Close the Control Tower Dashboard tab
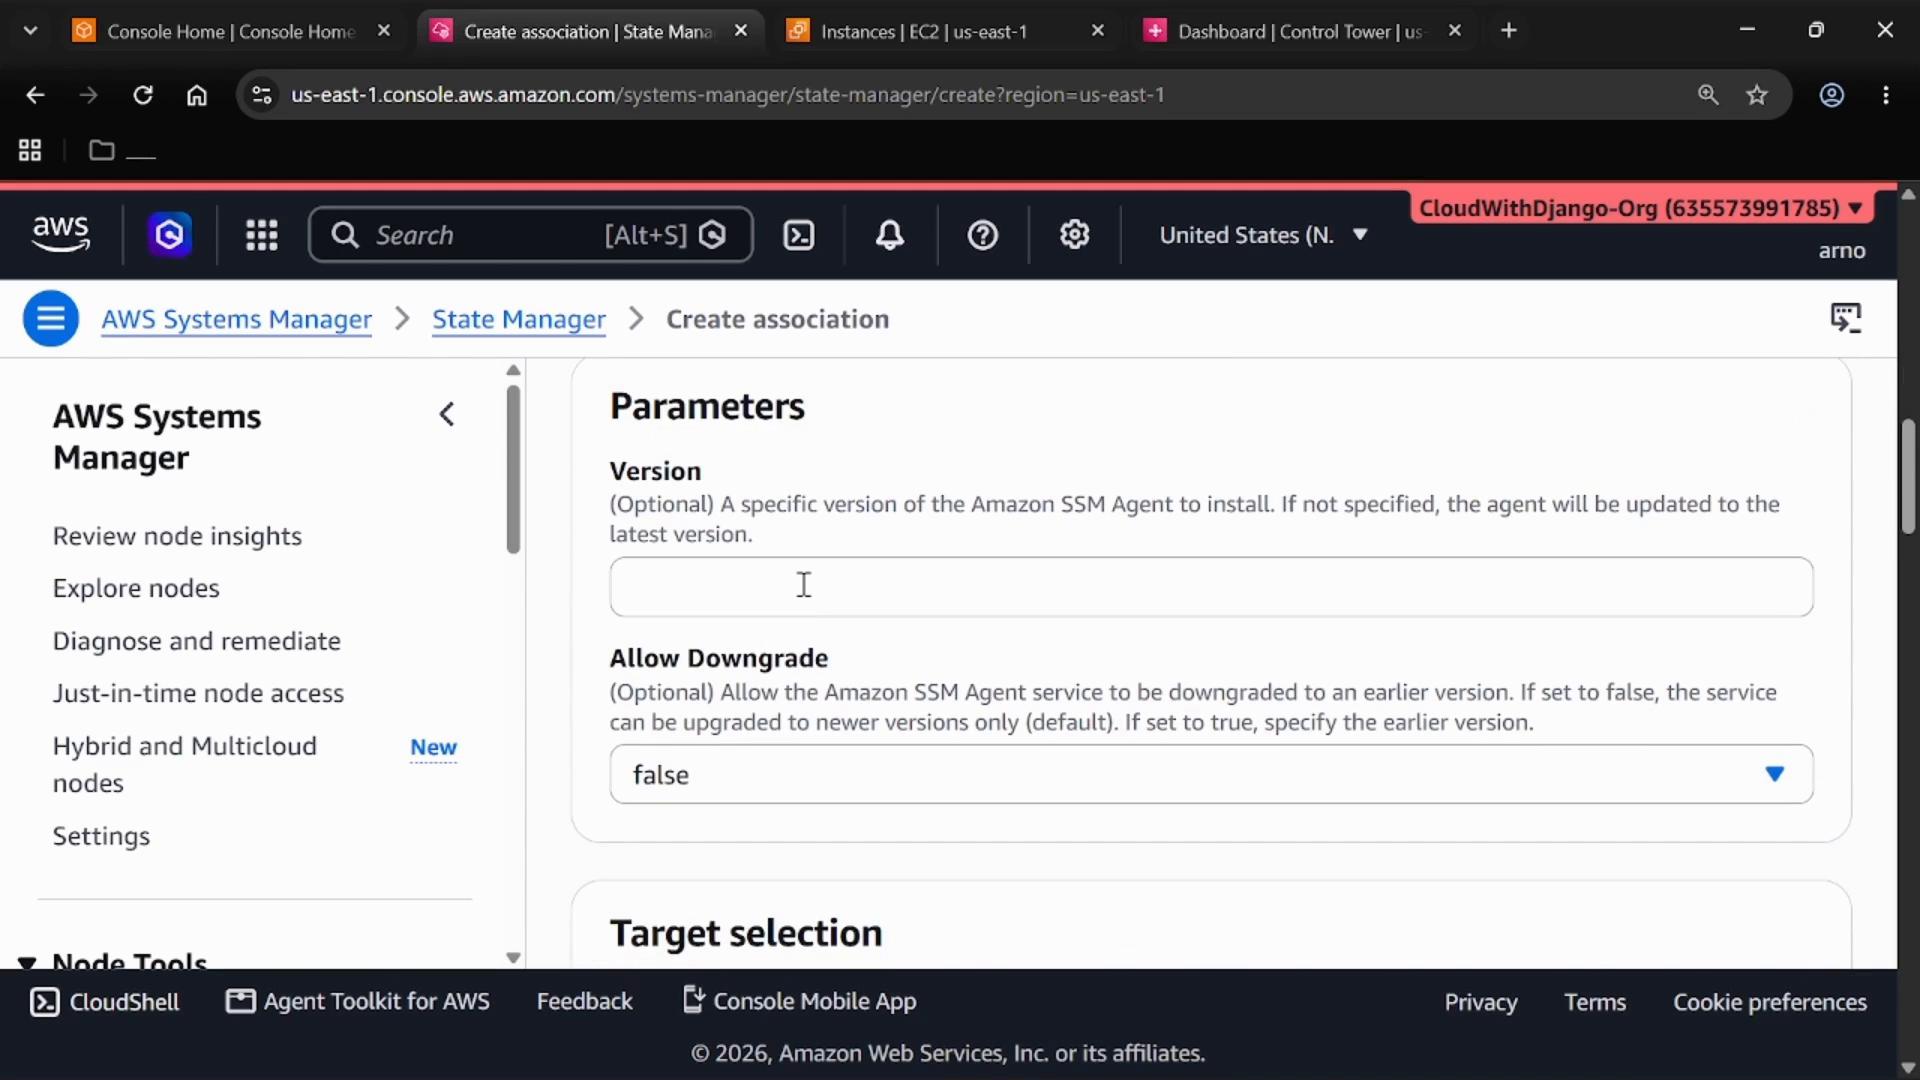This screenshot has width=1920, height=1080. 1455,31
